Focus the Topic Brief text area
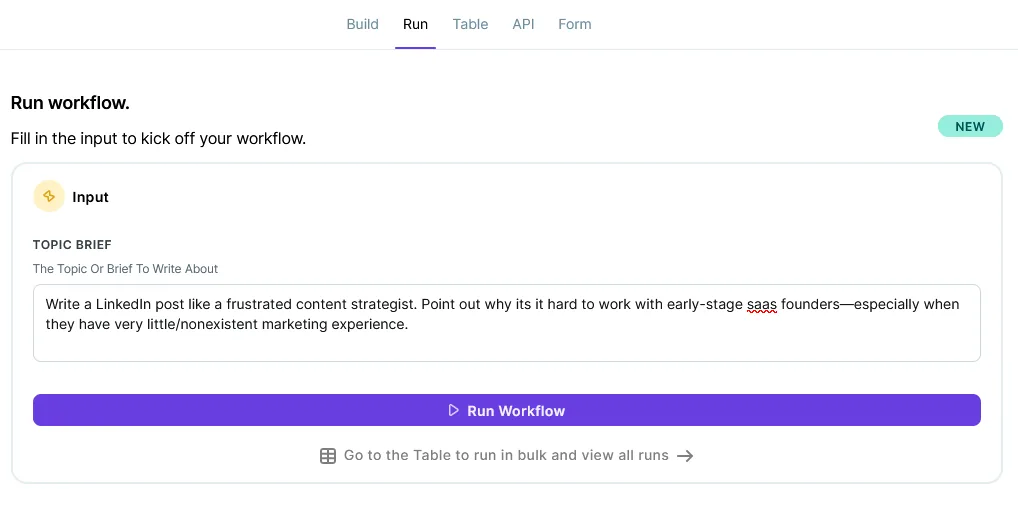 point(506,323)
